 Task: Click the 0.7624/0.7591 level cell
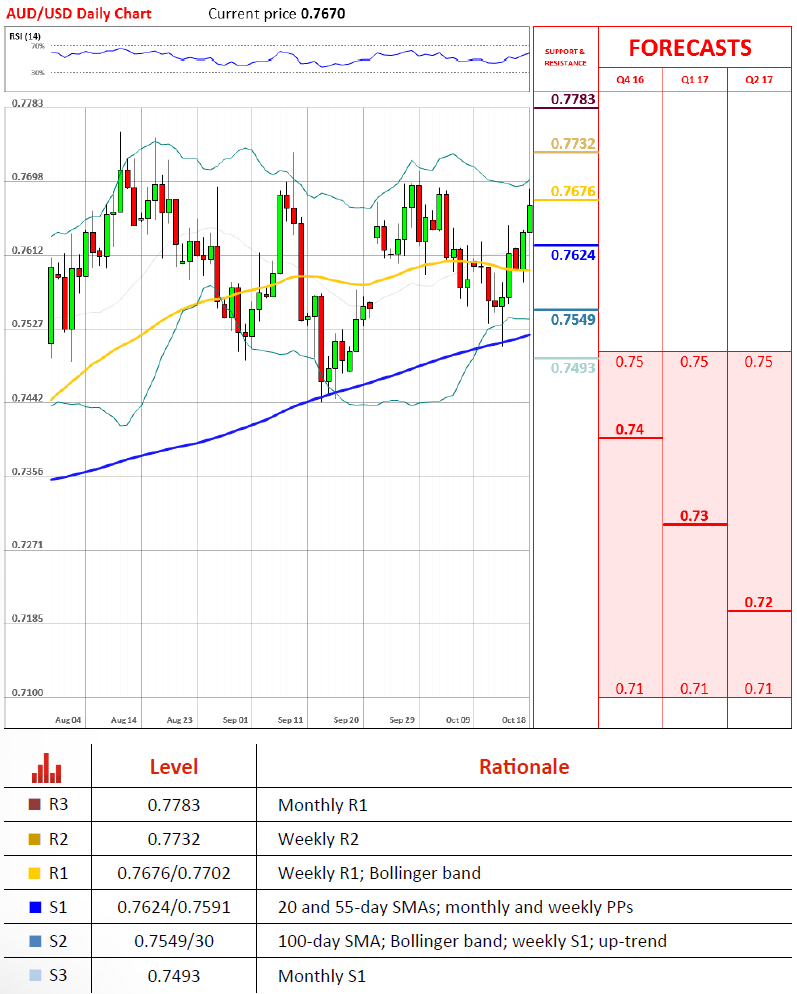tap(174, 908)
